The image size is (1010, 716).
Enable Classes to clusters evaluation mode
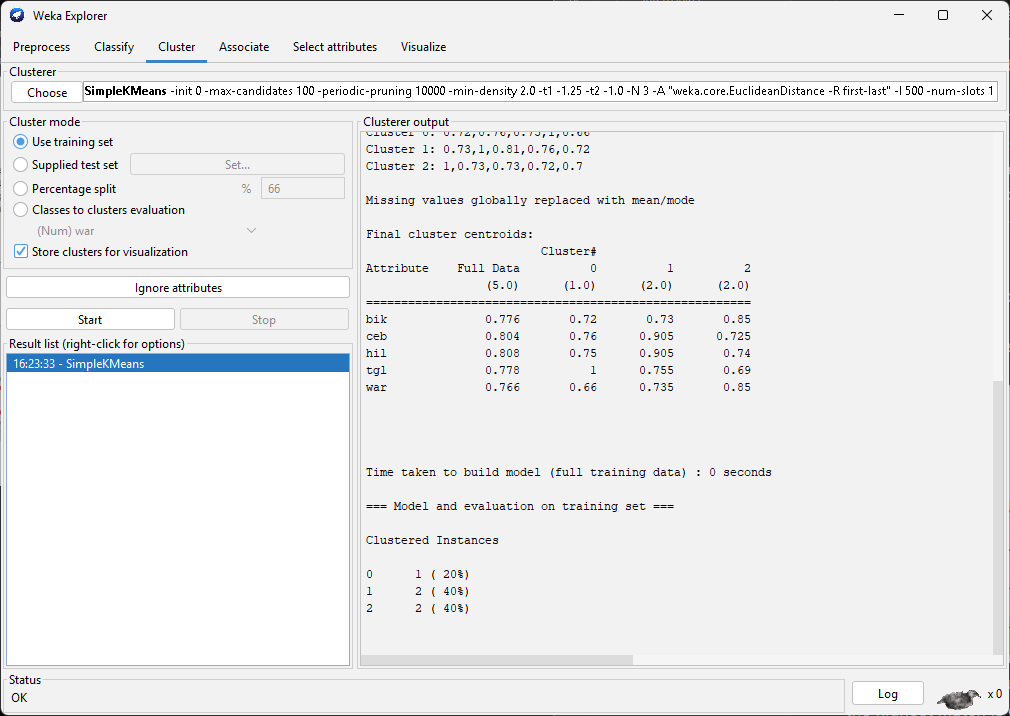click(x=21, y=210)
